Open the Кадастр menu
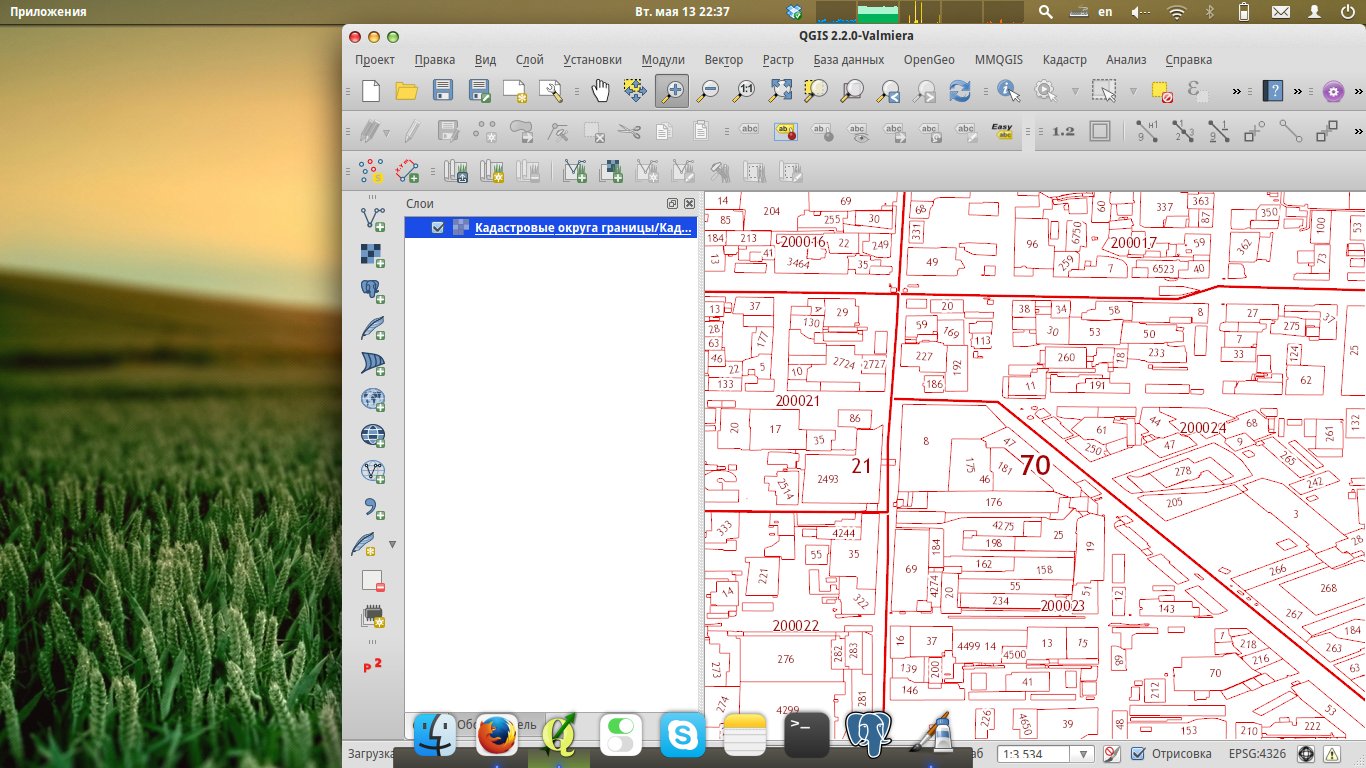 tap(1064, 60)
